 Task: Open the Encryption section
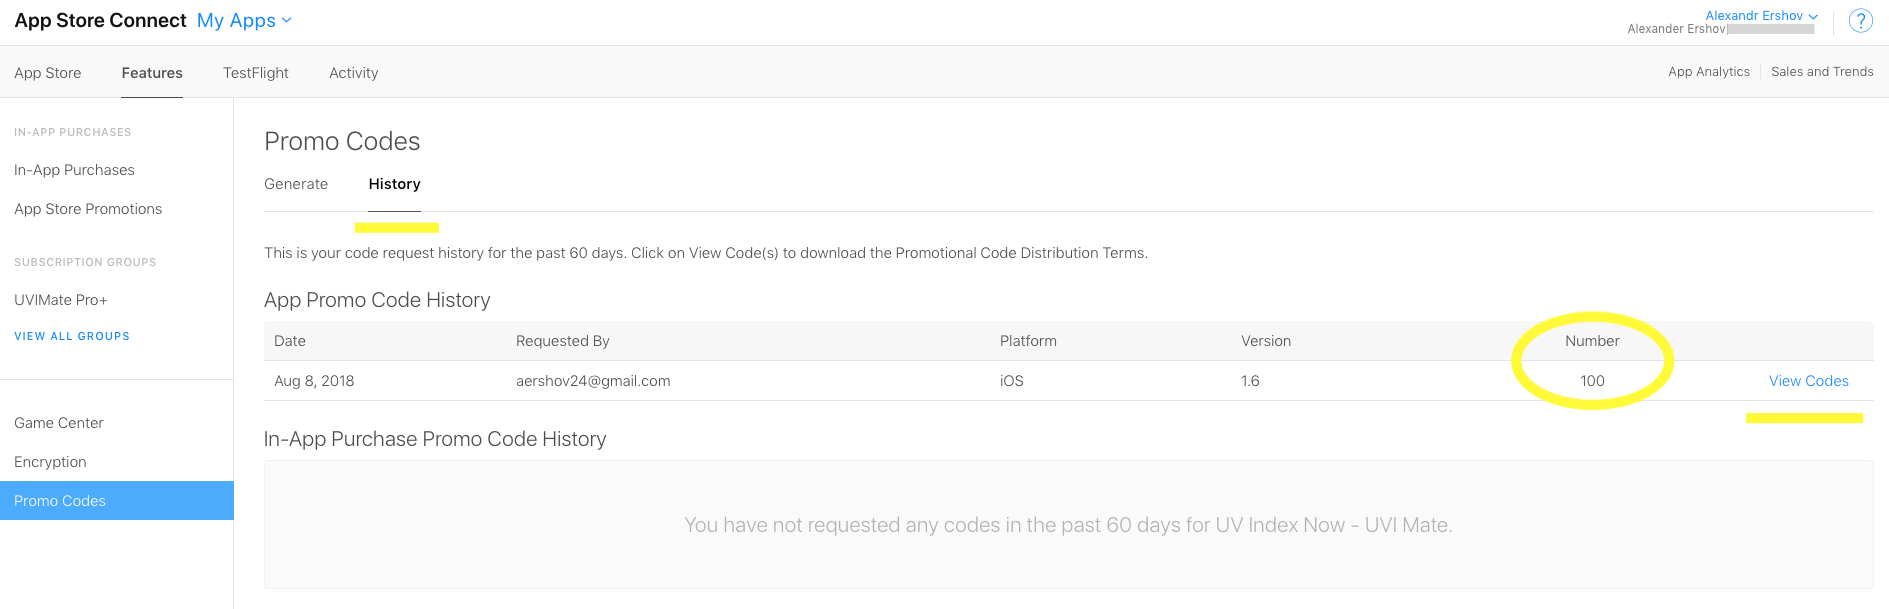[x=50, y=462]
